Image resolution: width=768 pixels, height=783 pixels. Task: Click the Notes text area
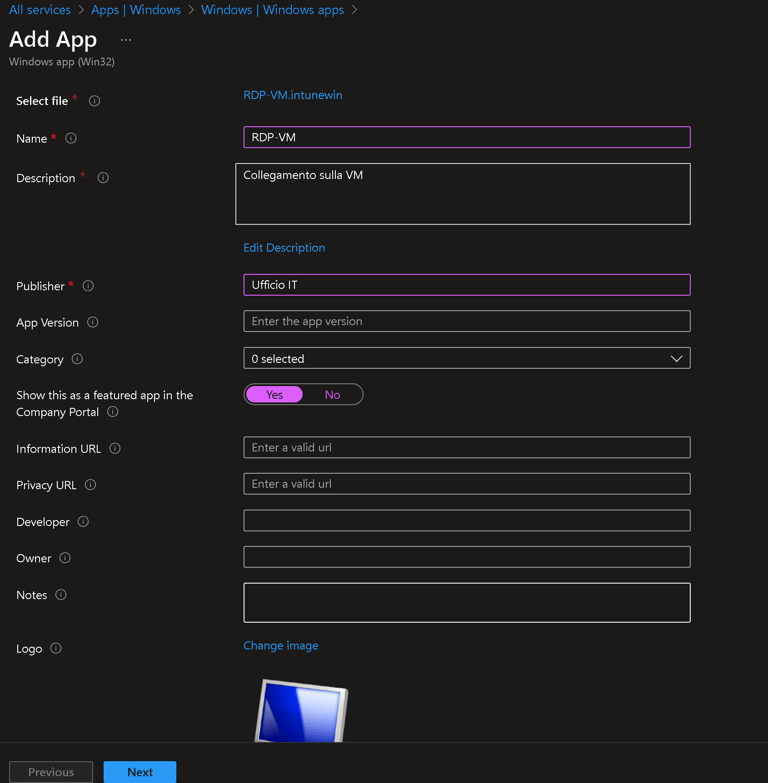coord(467,603)
